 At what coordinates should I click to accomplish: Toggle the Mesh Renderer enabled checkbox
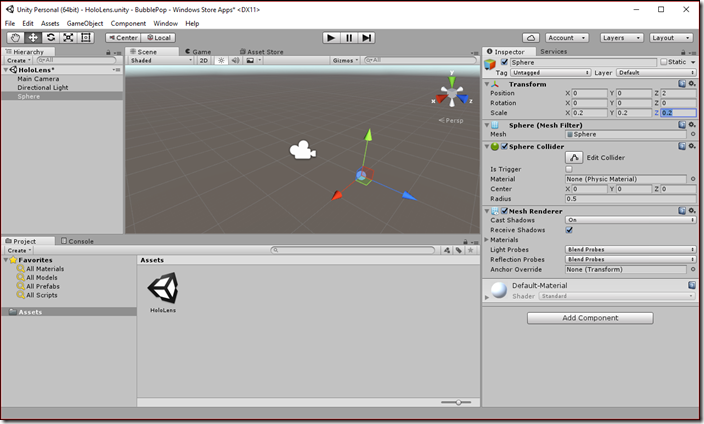click(x=504, y=211)
